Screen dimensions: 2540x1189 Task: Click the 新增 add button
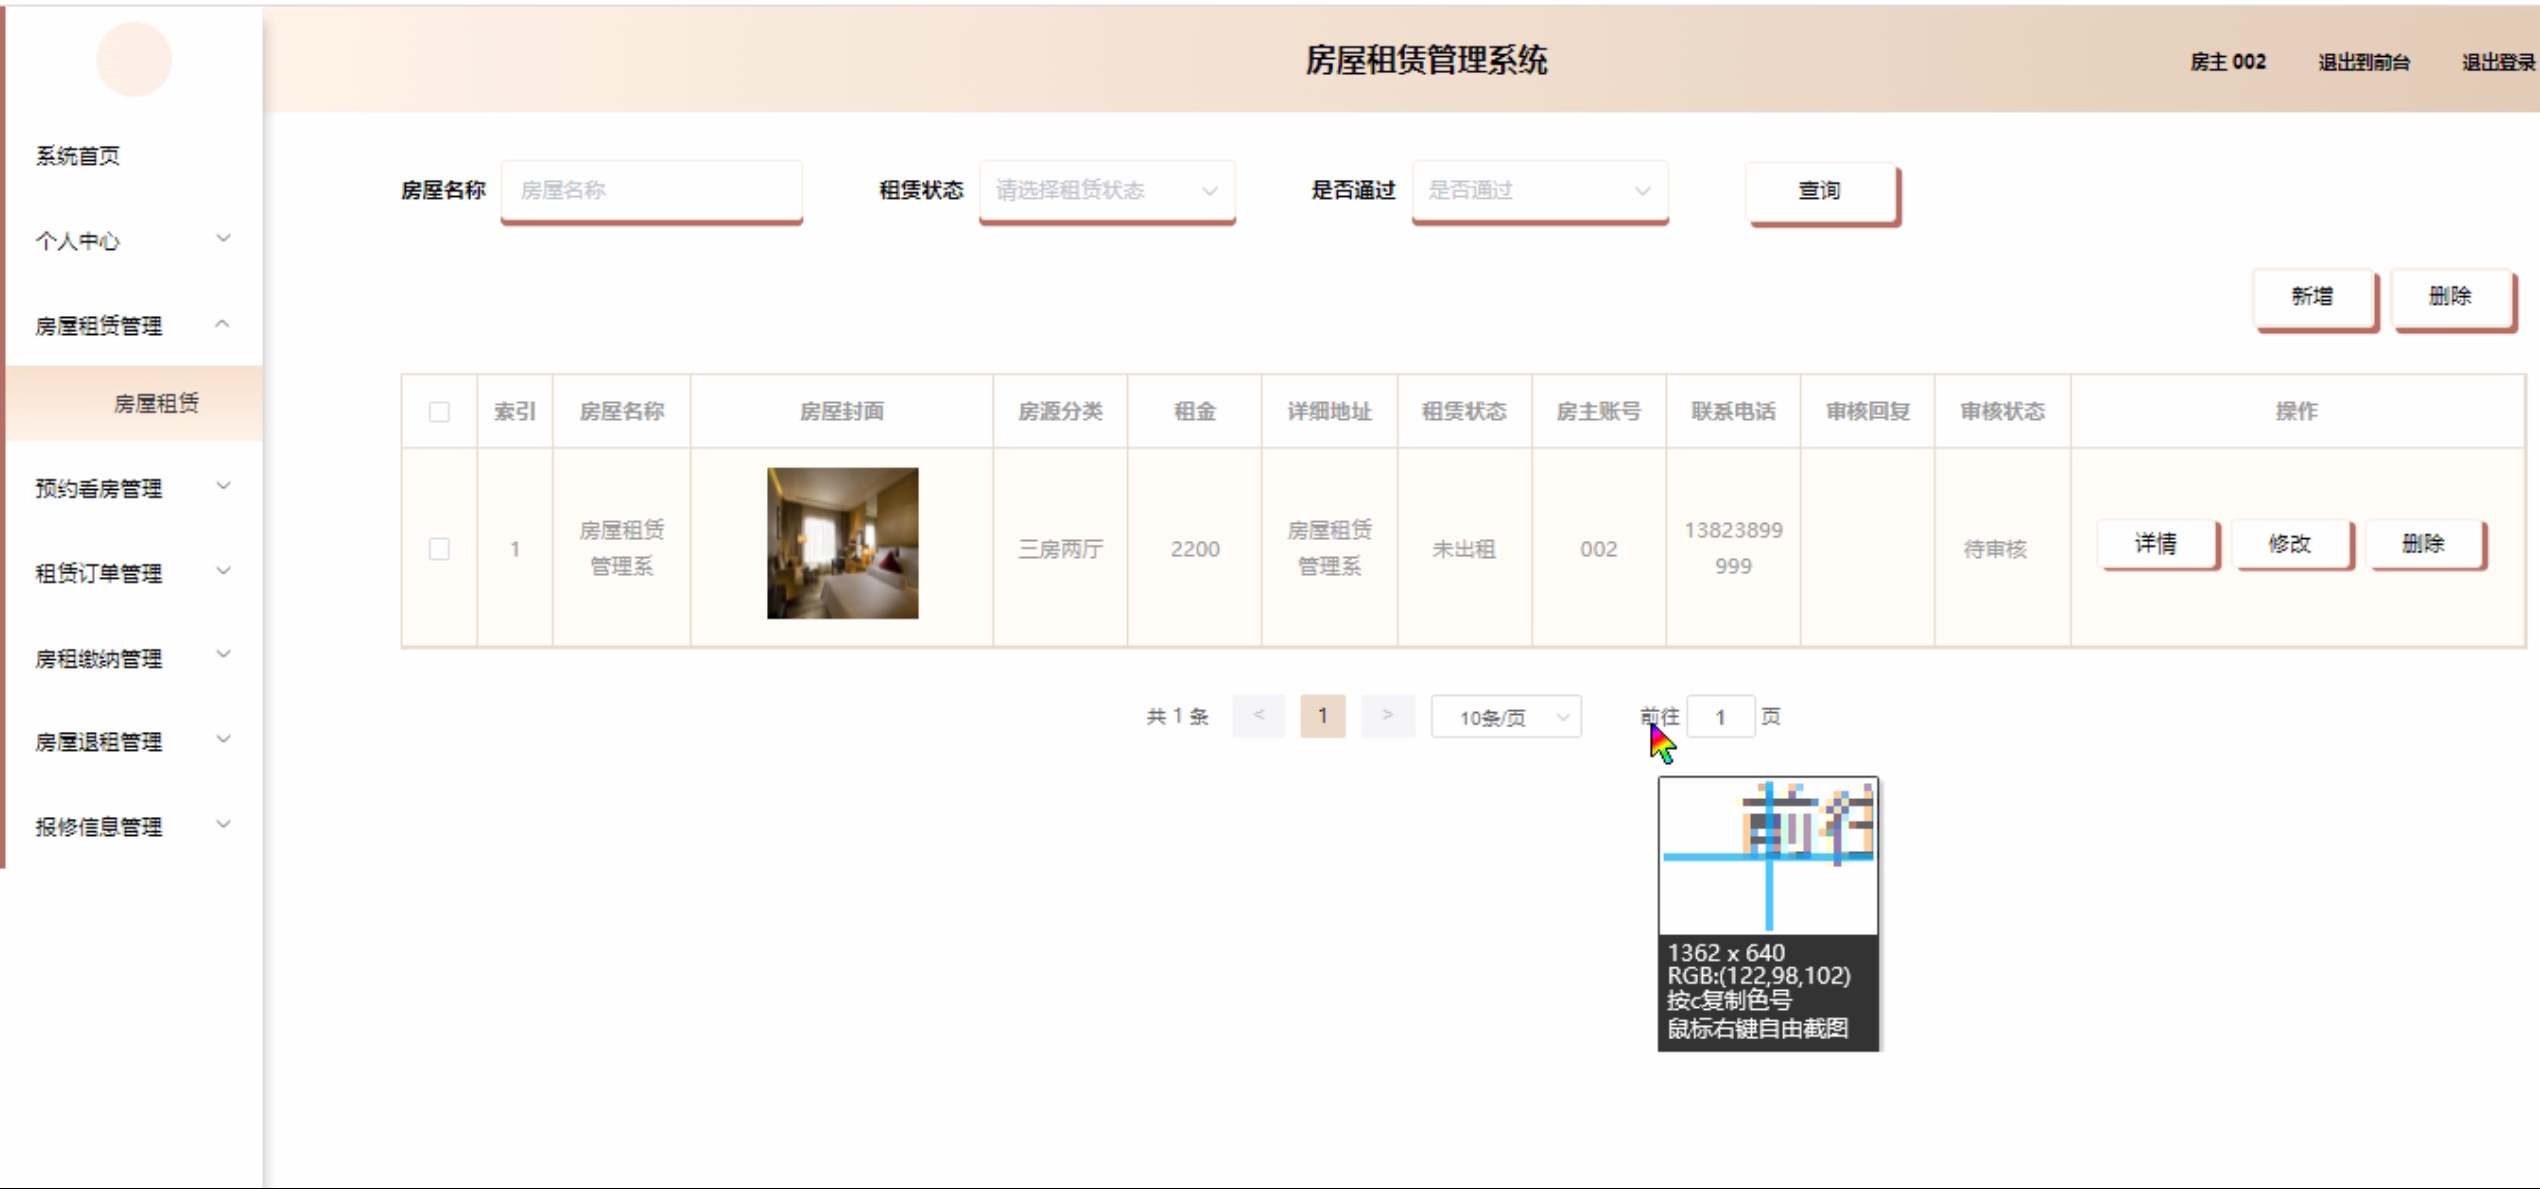click(x=2313, y=296)
